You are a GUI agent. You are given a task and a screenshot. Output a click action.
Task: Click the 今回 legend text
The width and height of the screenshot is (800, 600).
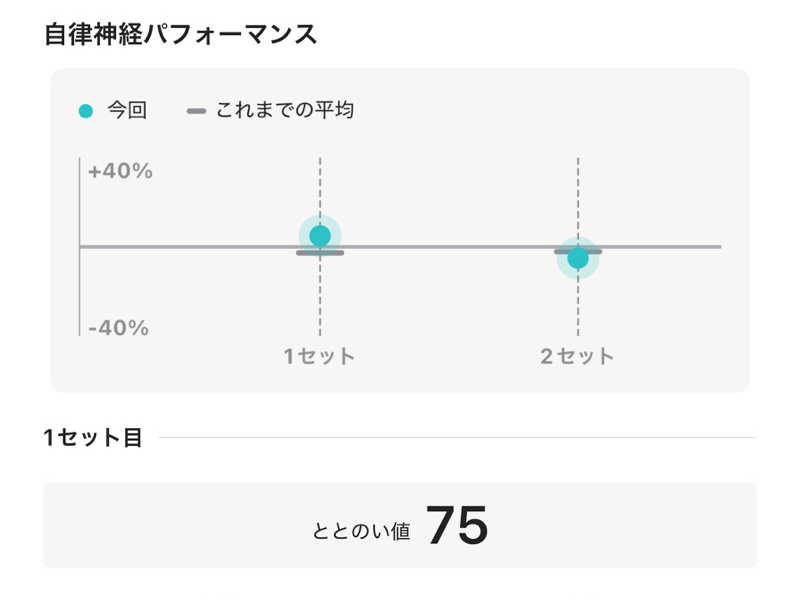point(127,111)
